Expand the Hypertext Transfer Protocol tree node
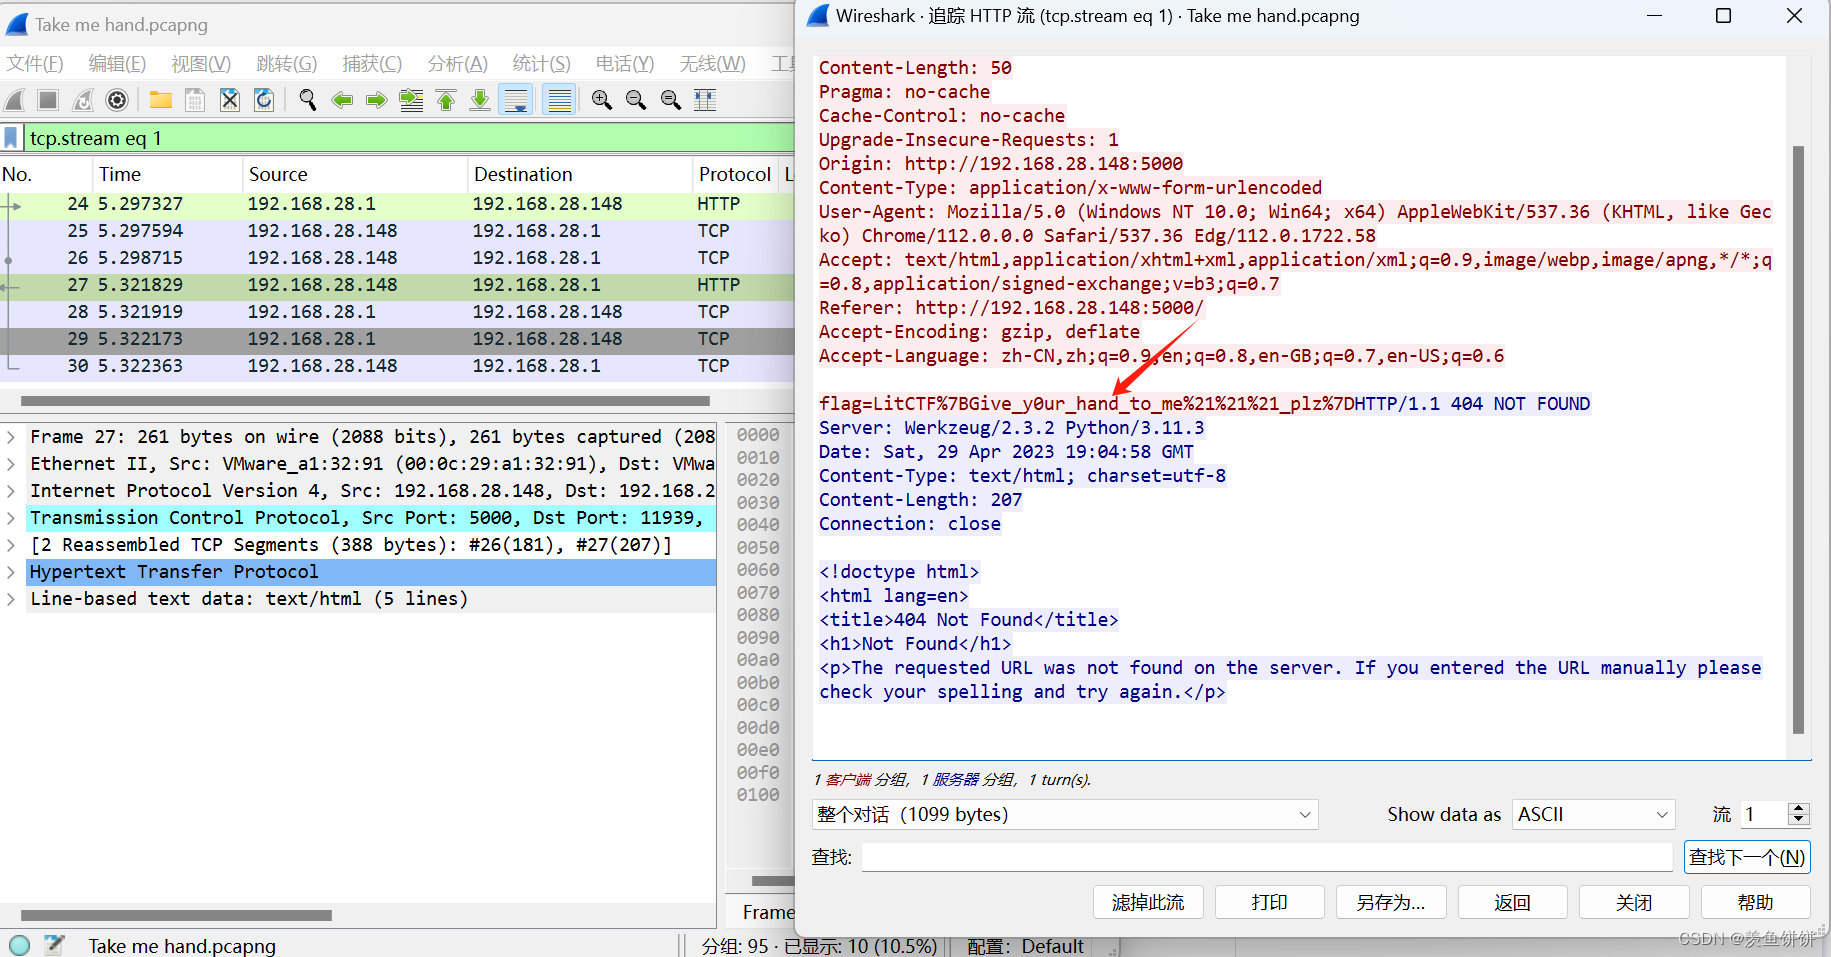Viewport: 1831px width, 957px height. click(x=12, y=571)
